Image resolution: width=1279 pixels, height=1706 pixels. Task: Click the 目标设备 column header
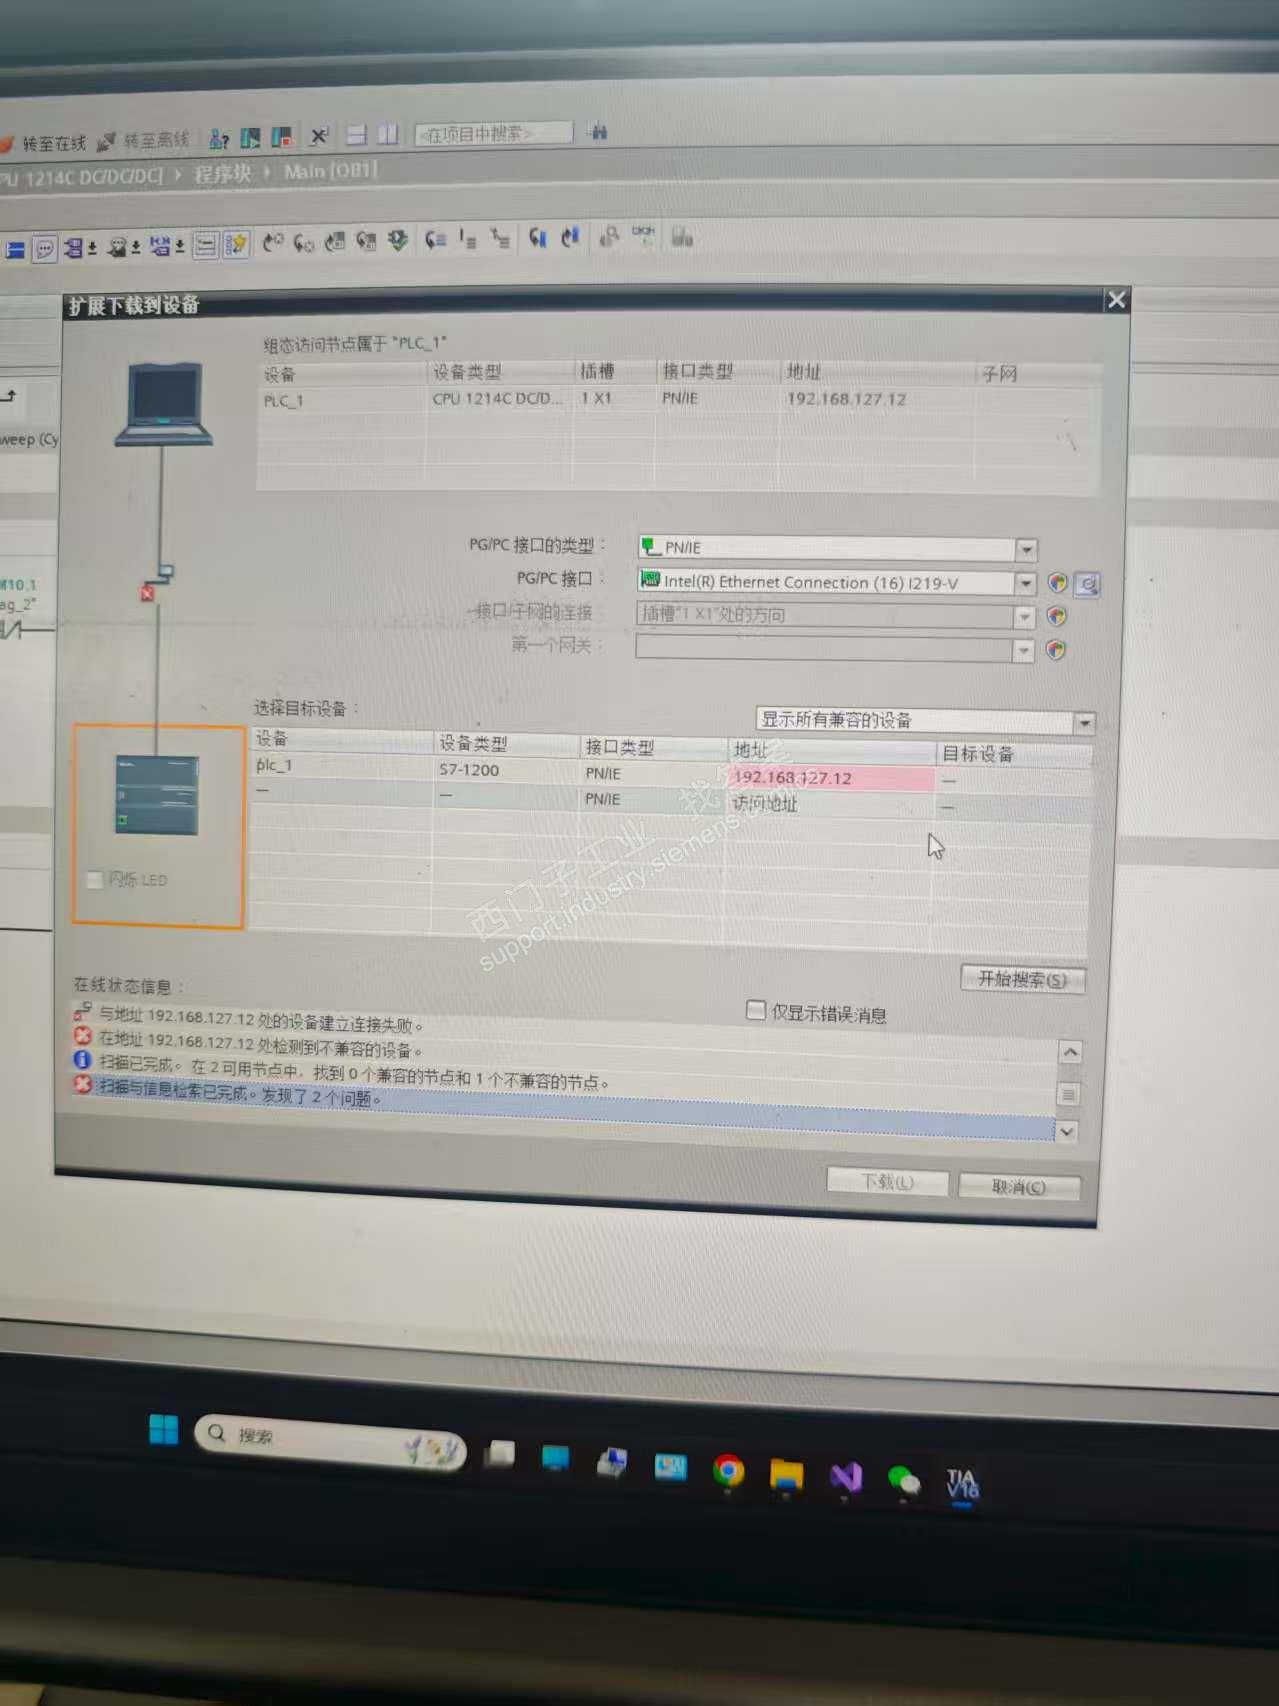(x=1012, y=754)
